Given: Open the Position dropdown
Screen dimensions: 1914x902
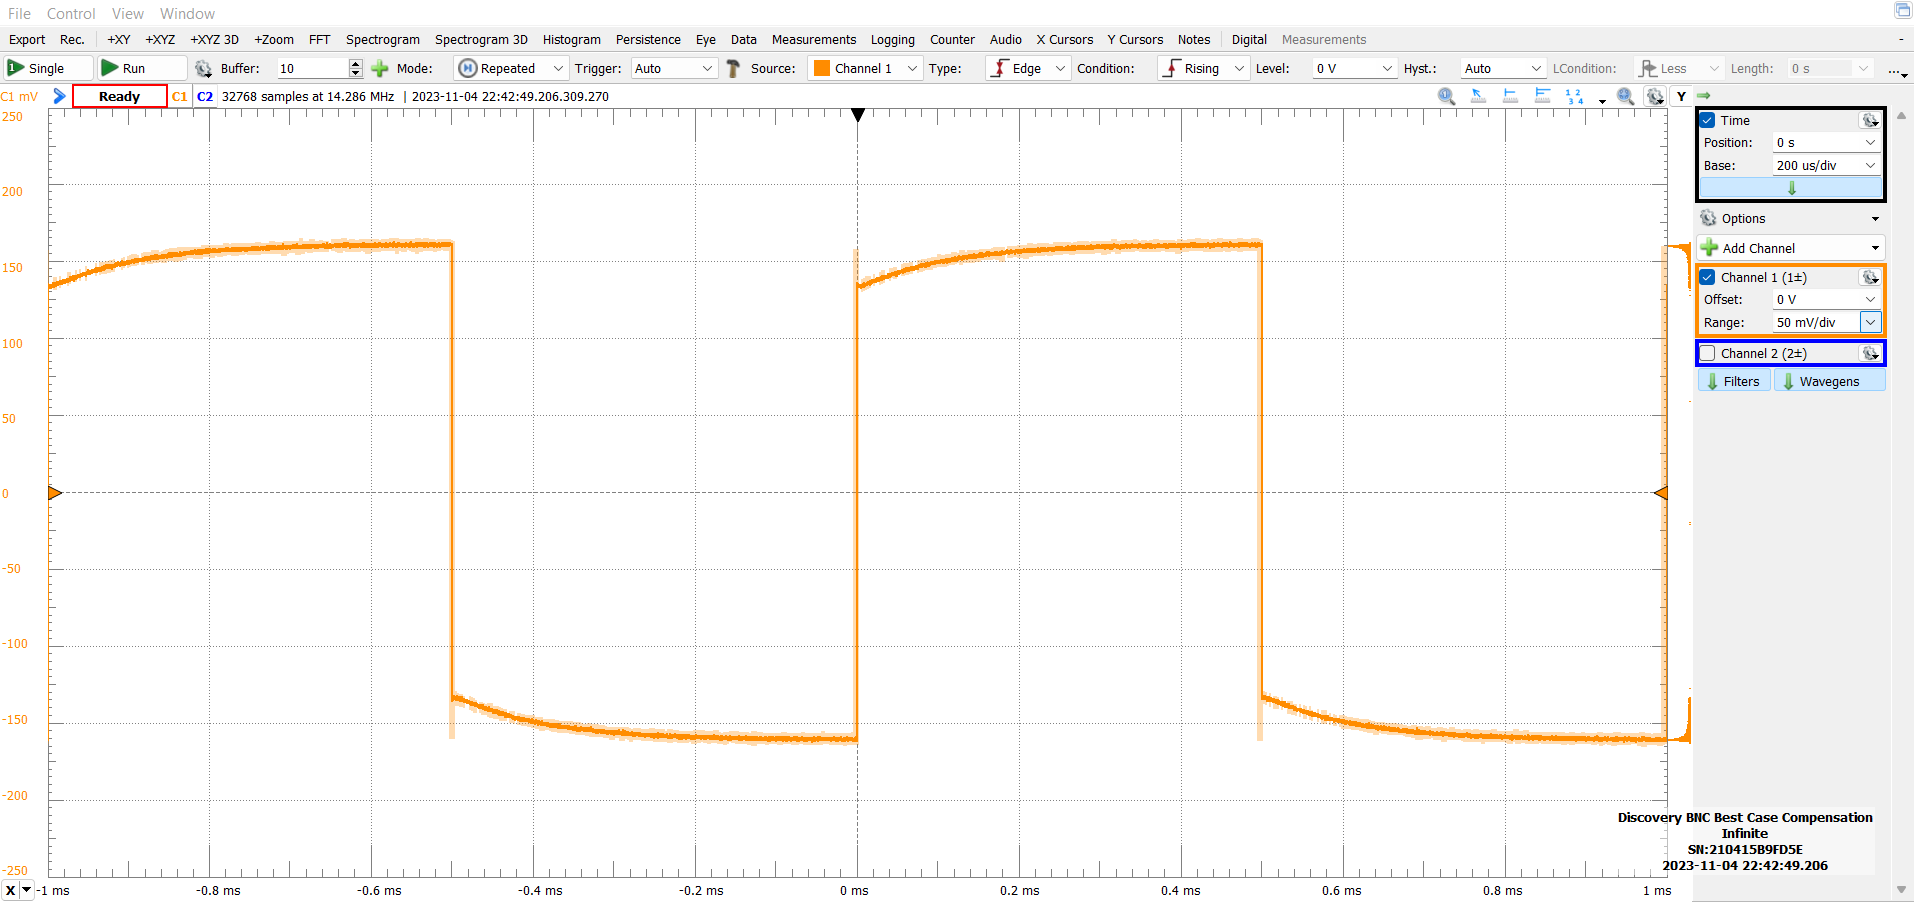Looking at the screenshot, I should click(1870, 142).
